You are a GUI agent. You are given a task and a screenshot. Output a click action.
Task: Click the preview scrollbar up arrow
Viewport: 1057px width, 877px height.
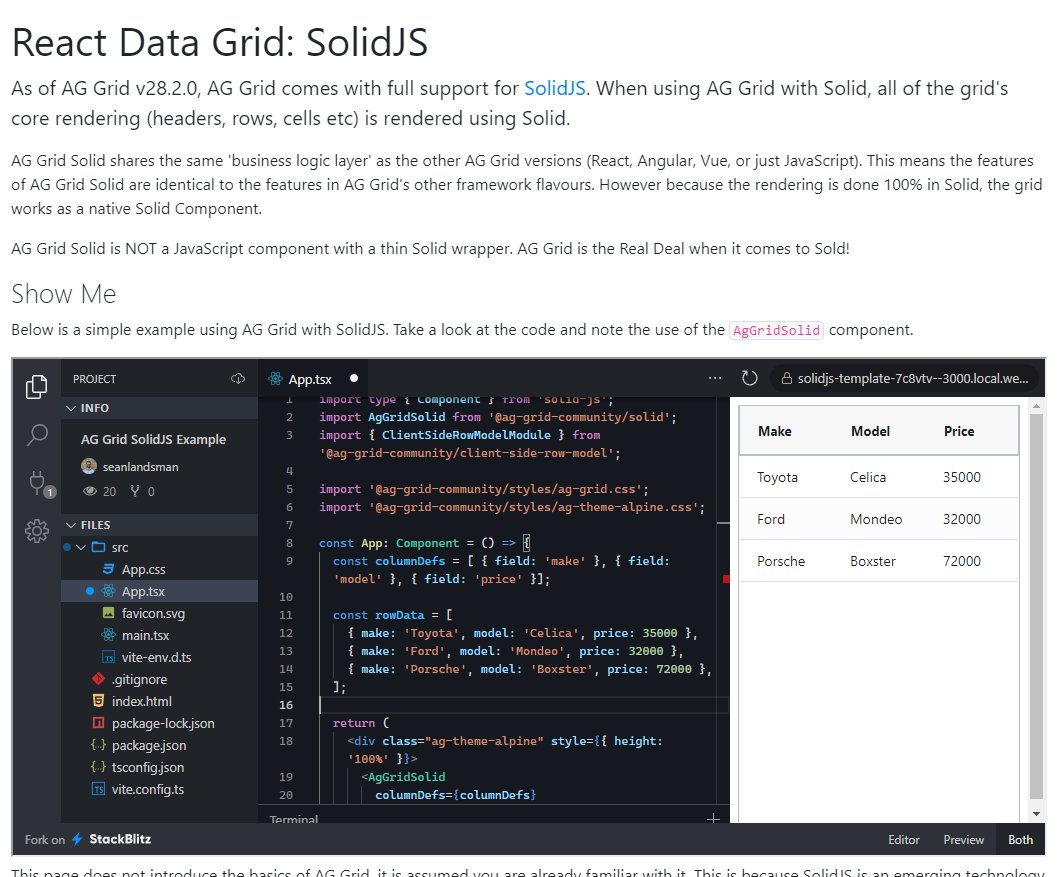tap(1036, 406)
